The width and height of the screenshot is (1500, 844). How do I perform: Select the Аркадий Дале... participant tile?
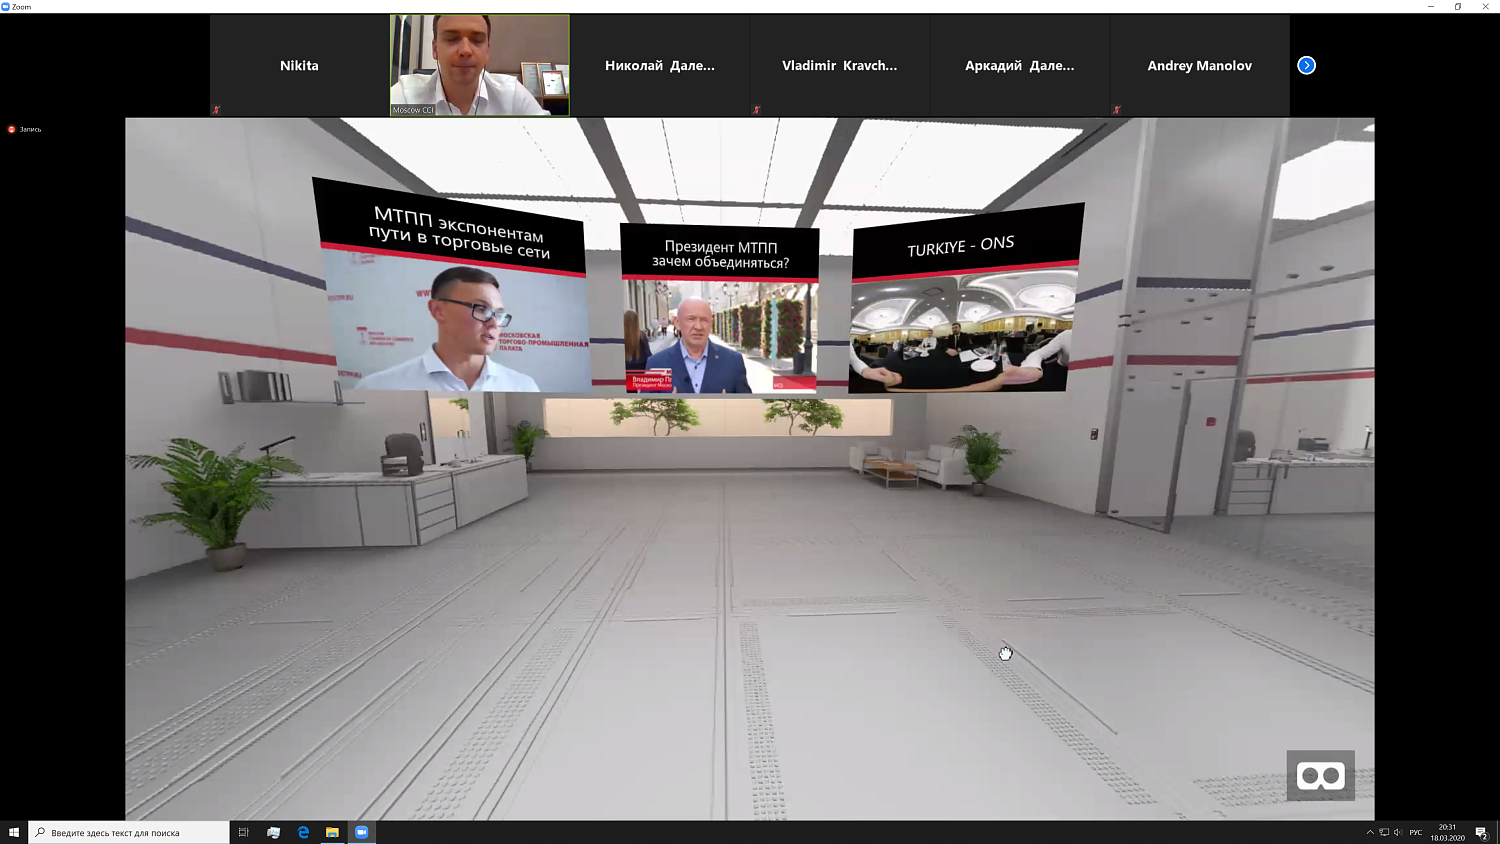pyautogui.click(x=1020, y=65)
